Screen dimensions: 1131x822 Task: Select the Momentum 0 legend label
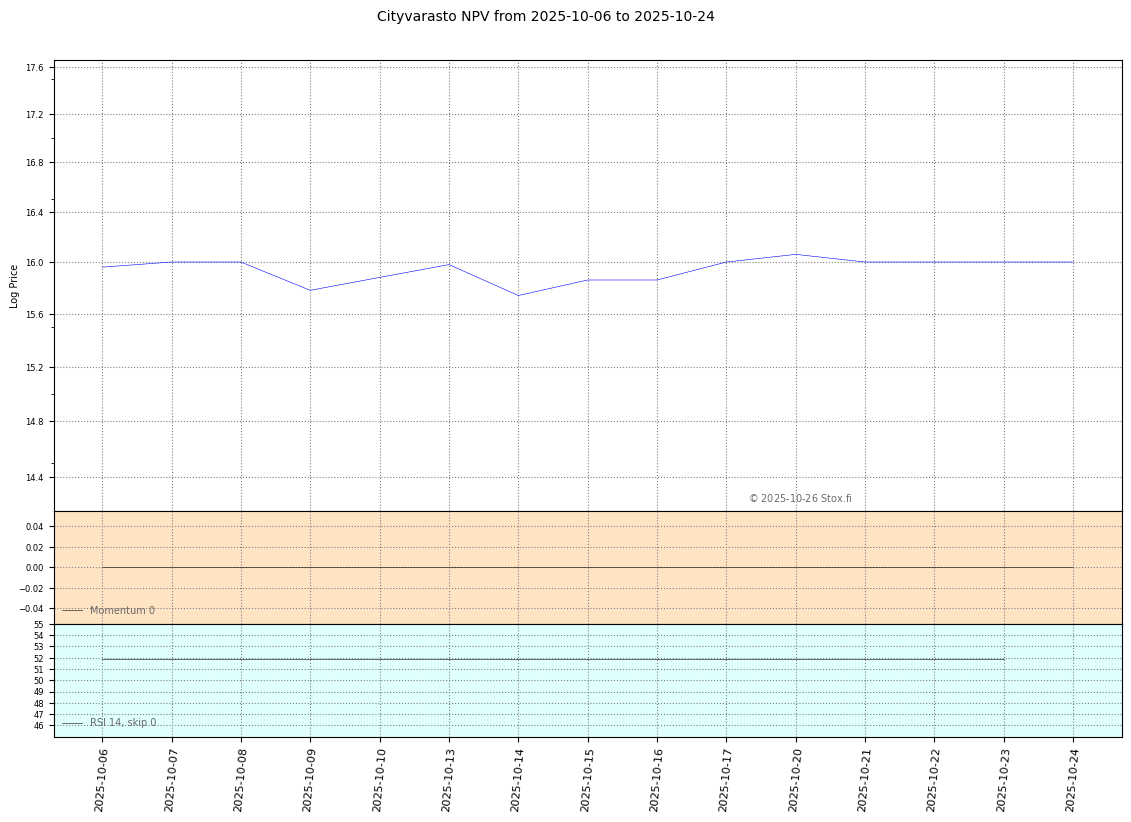click(122, 611)
